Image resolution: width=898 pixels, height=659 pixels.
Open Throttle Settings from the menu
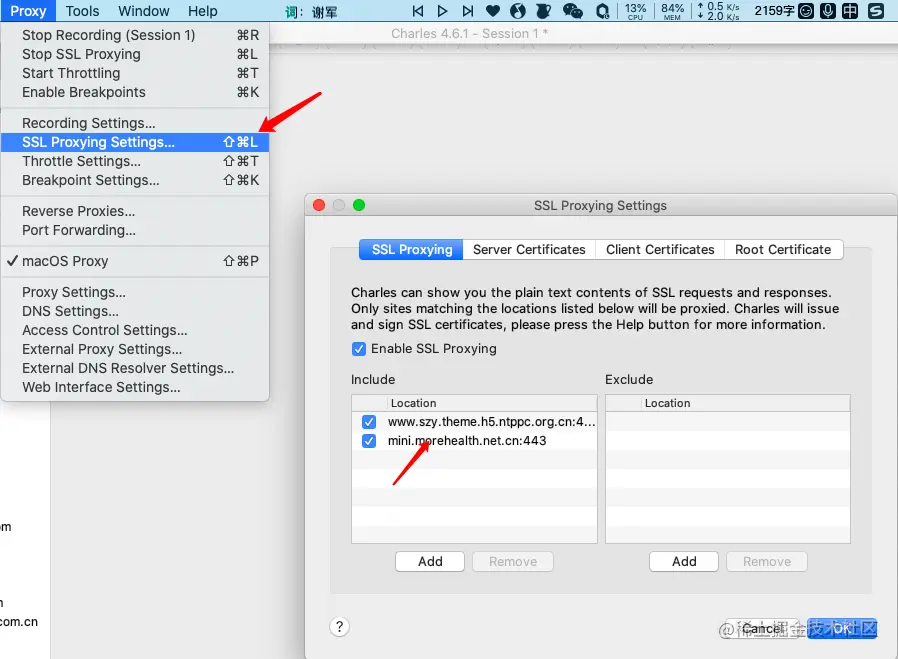[135, 161]
